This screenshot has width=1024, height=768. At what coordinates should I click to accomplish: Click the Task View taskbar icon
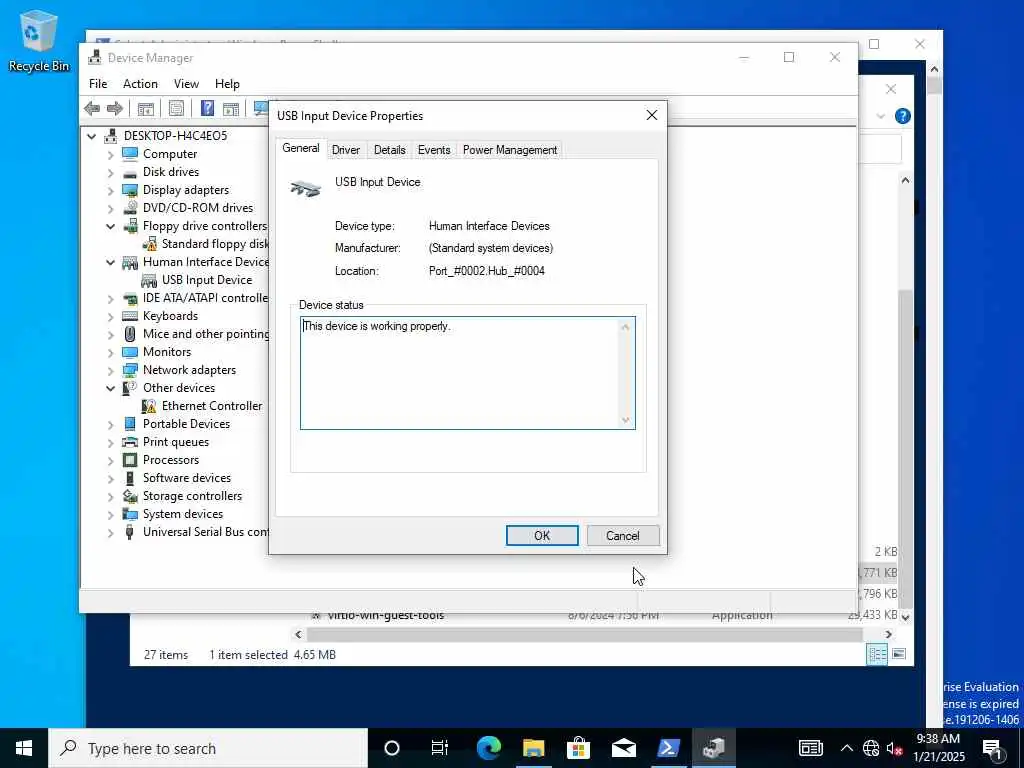440,748
